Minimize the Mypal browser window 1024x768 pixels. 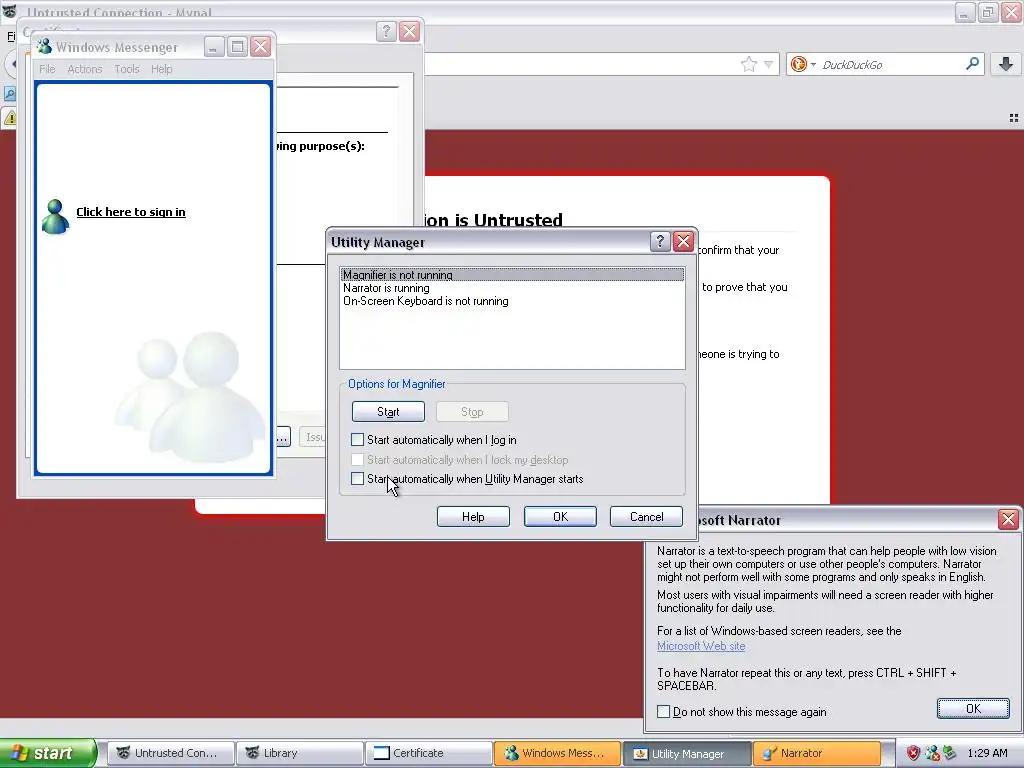coord(964,12)
